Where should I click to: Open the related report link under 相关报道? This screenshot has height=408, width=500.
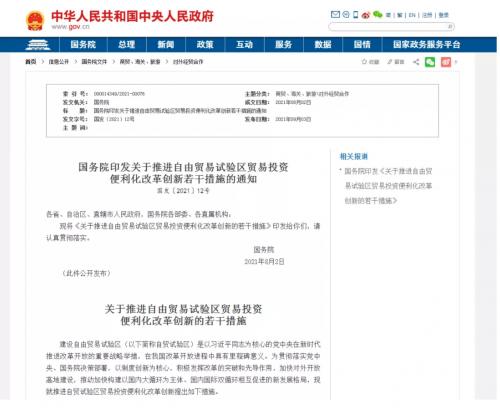[388, 186]
